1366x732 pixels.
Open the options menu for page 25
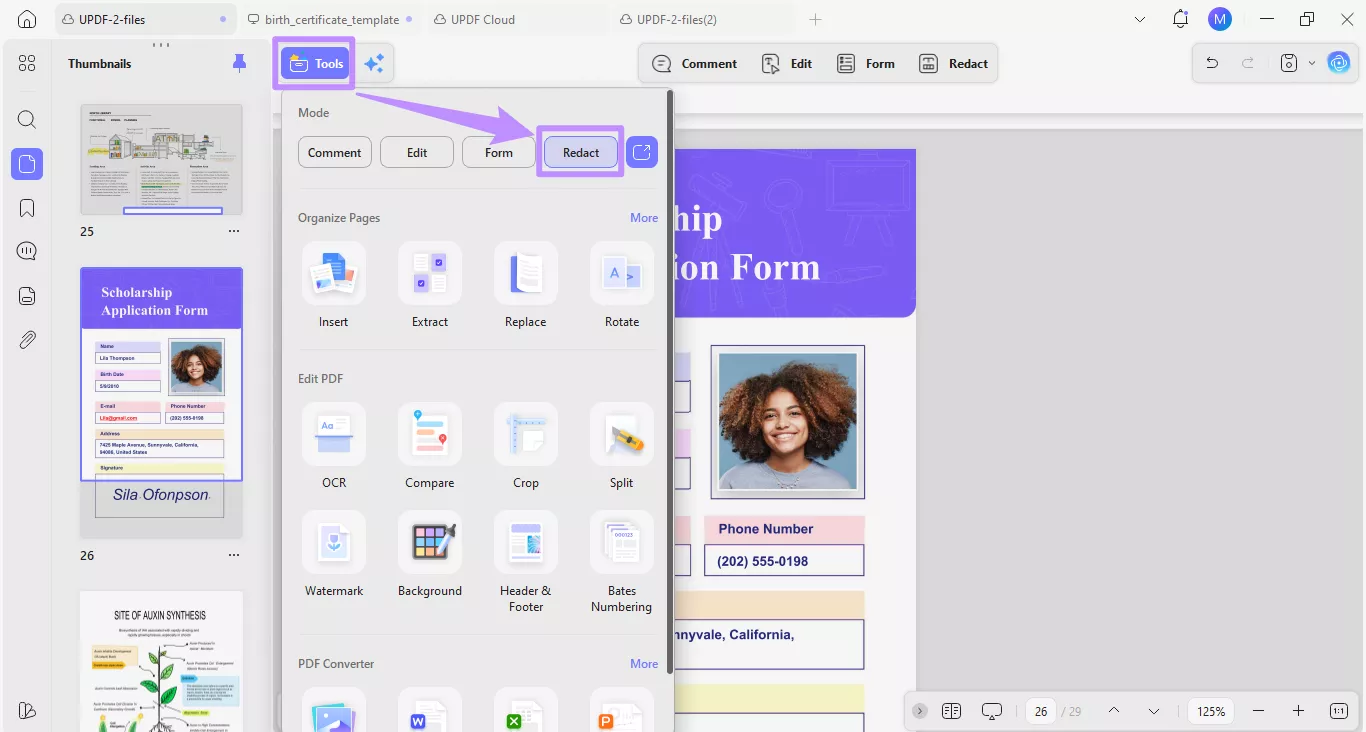(x=234, y=231)
